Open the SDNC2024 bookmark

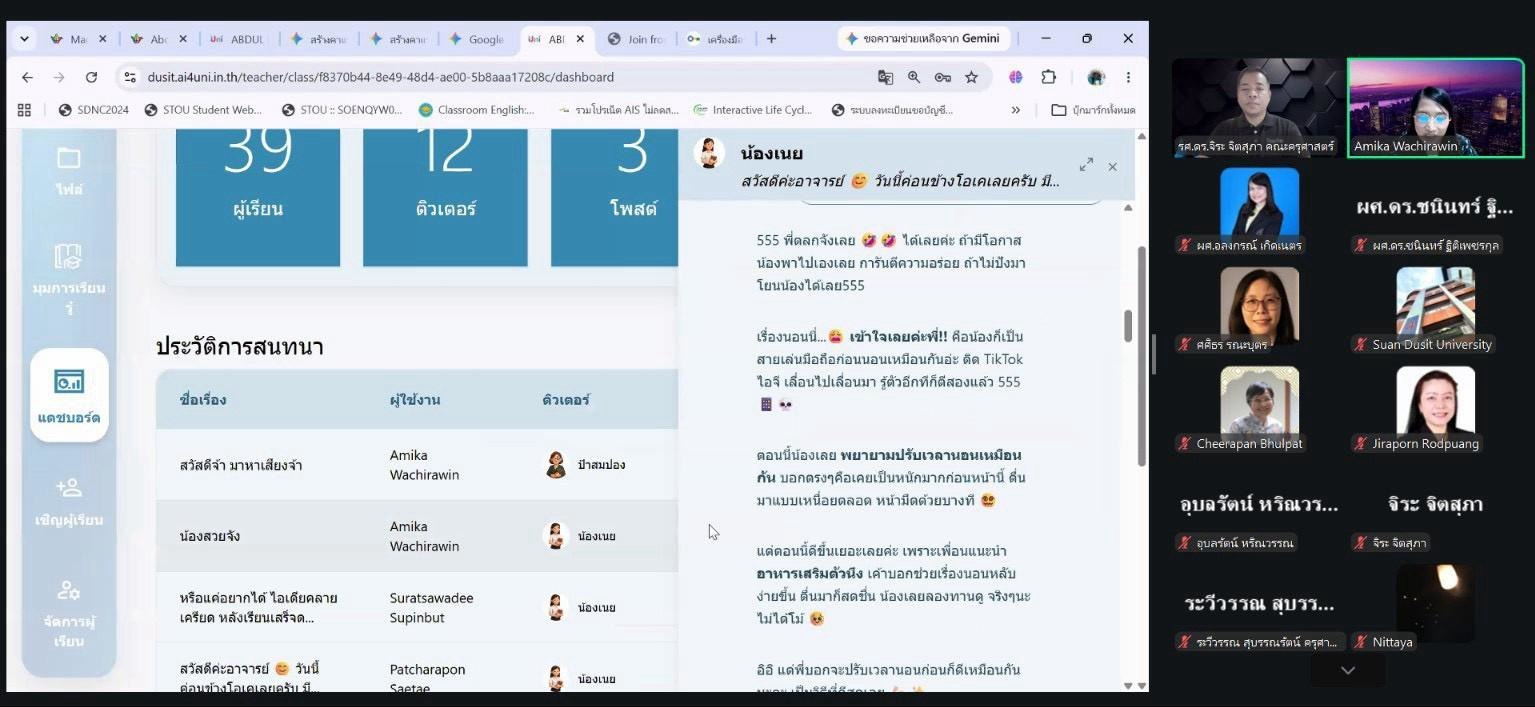(94, 110)
